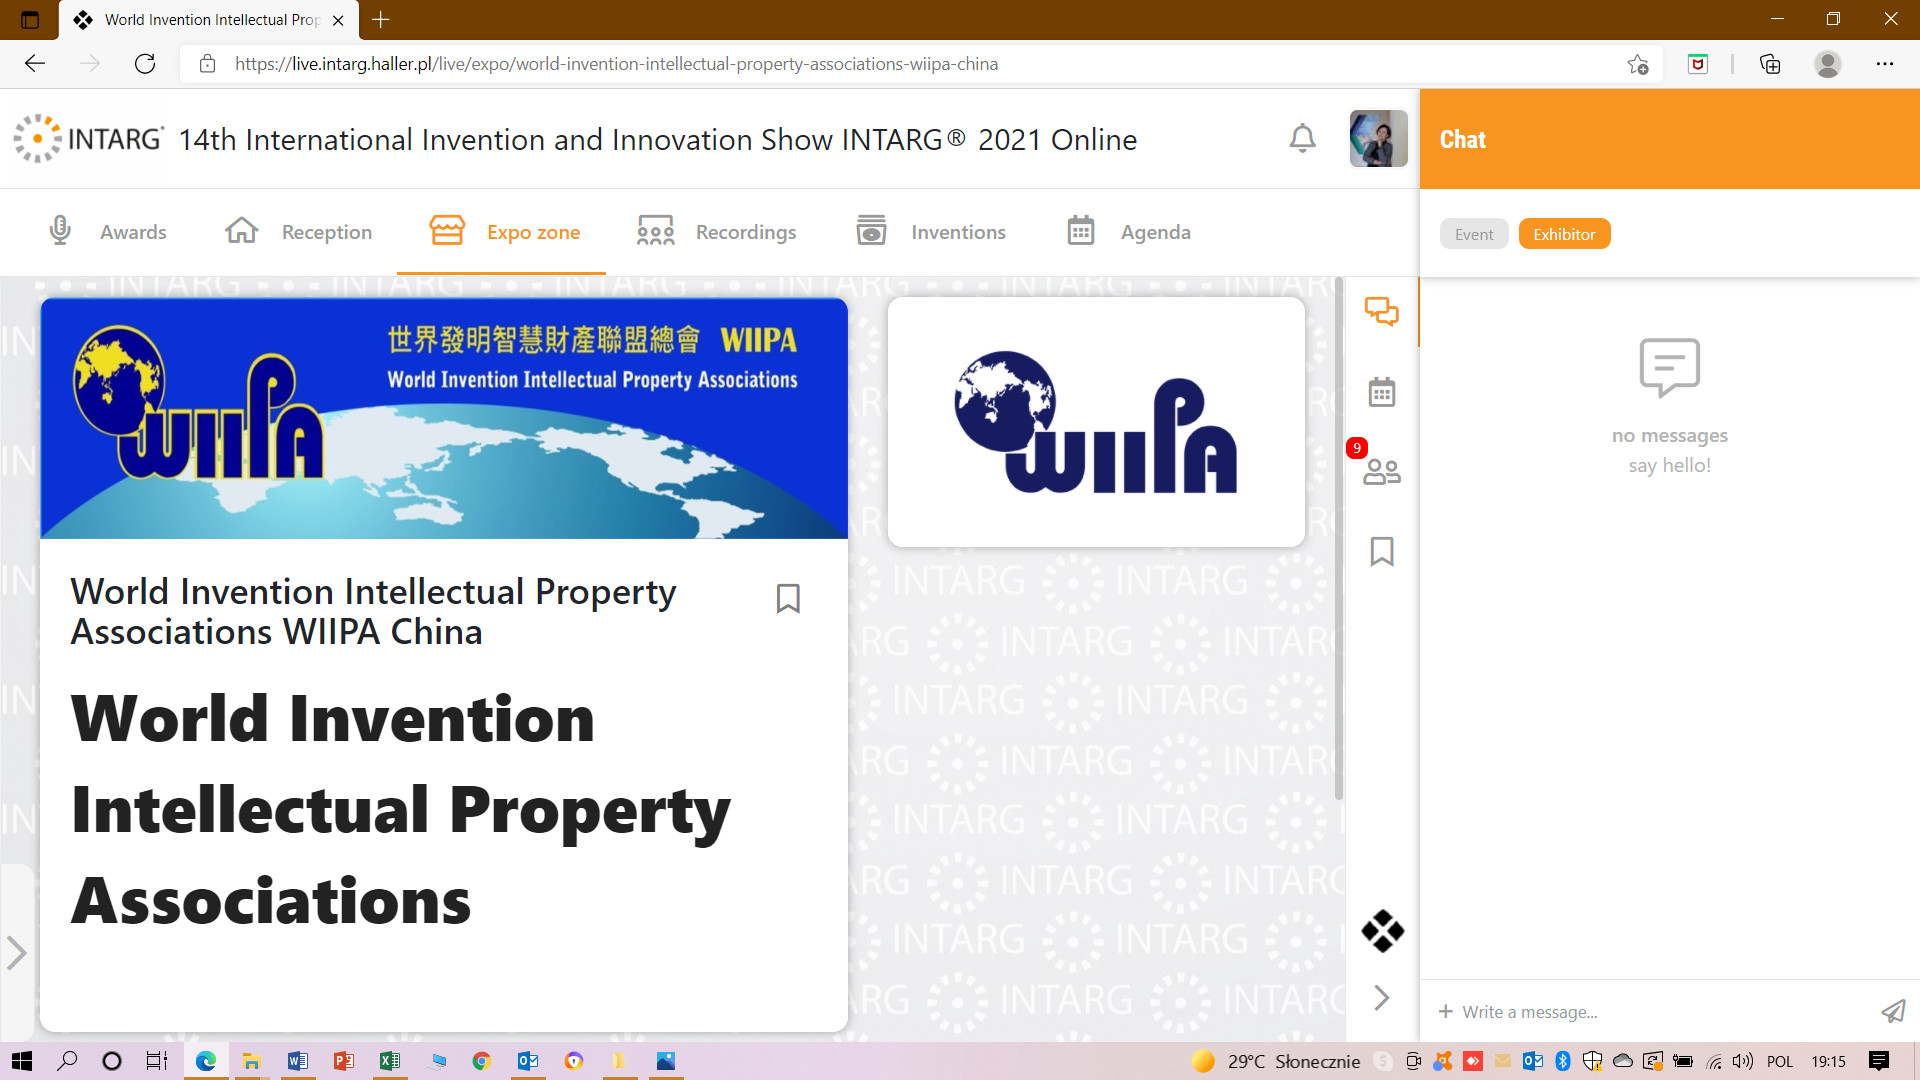
Task: Send the chat message
Action: 1893,1012
